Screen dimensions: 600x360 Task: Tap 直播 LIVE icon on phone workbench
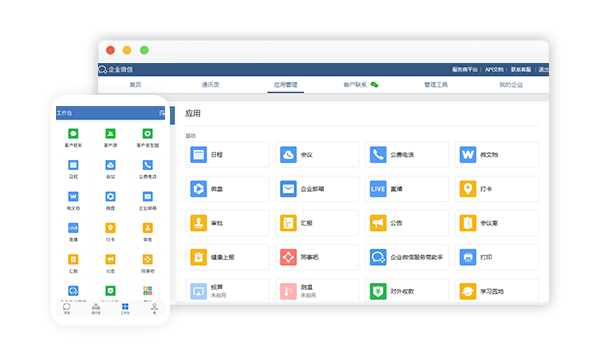(x=73, y=228)
